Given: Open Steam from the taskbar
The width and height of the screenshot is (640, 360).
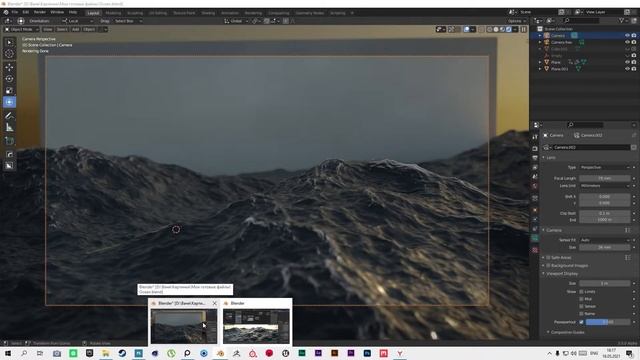Looking at the screenshot, I should 122,353.
